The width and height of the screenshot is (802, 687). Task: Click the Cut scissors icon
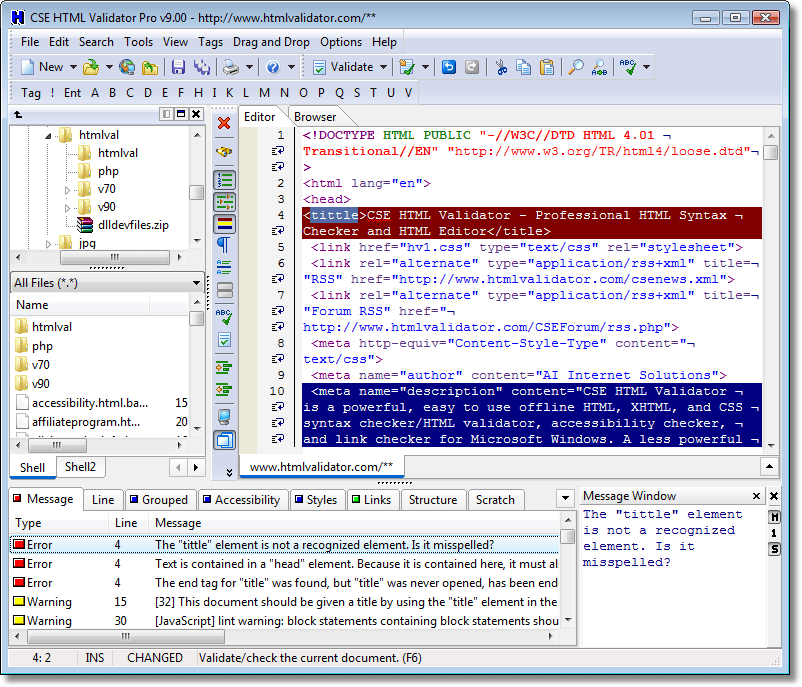point(501,67)
